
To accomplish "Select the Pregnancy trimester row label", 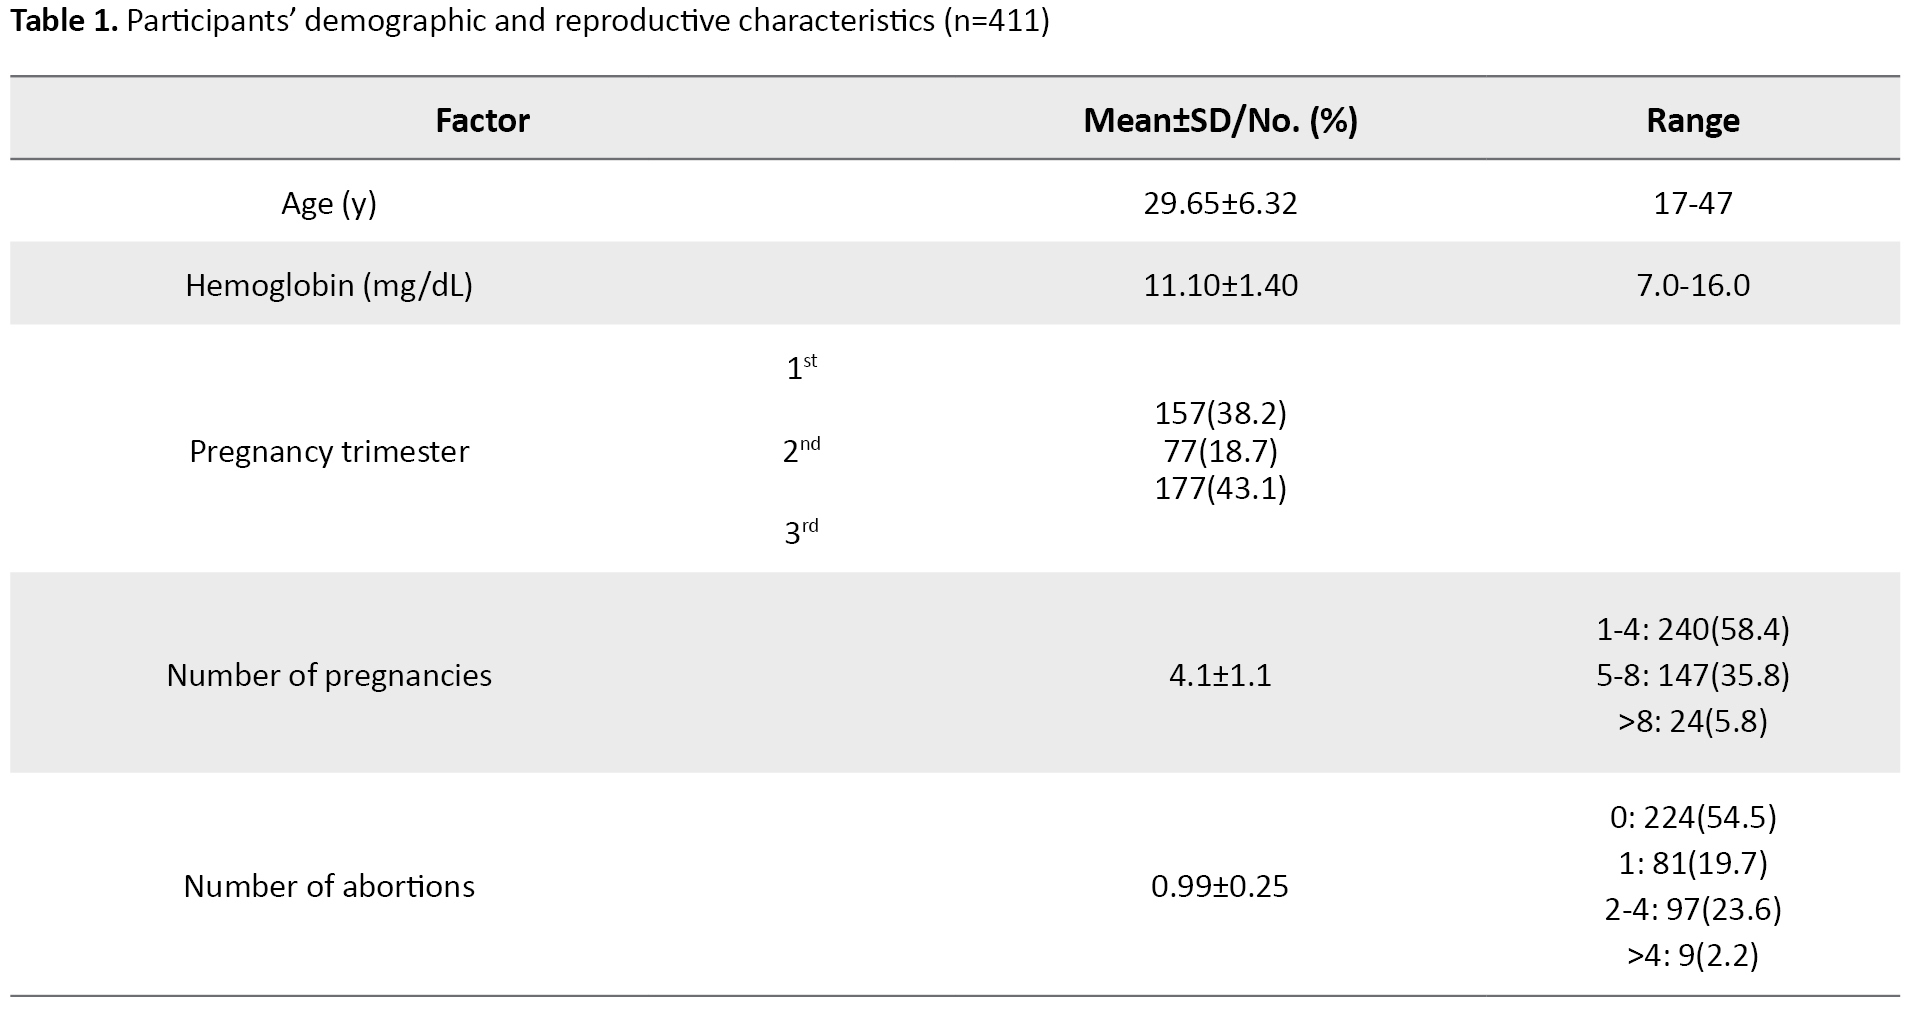I will click(328, 452).
